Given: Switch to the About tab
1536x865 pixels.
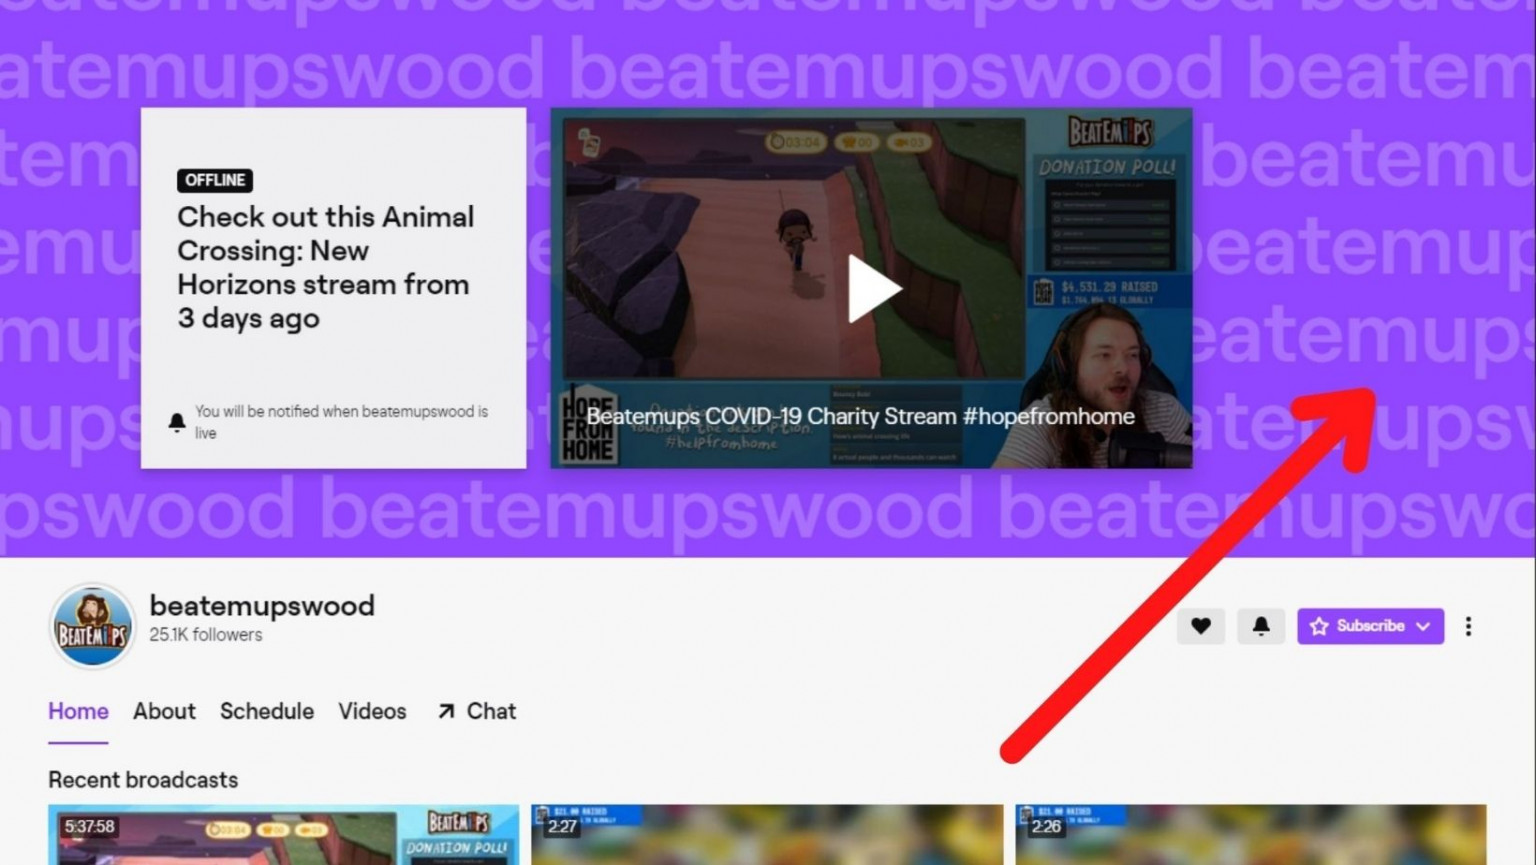Looking at the screenshot, I should (x=163, y=711).
